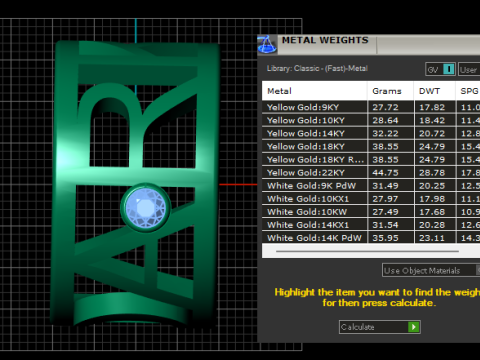Select the Yellow Gold:14KY row

coord(371,133)
